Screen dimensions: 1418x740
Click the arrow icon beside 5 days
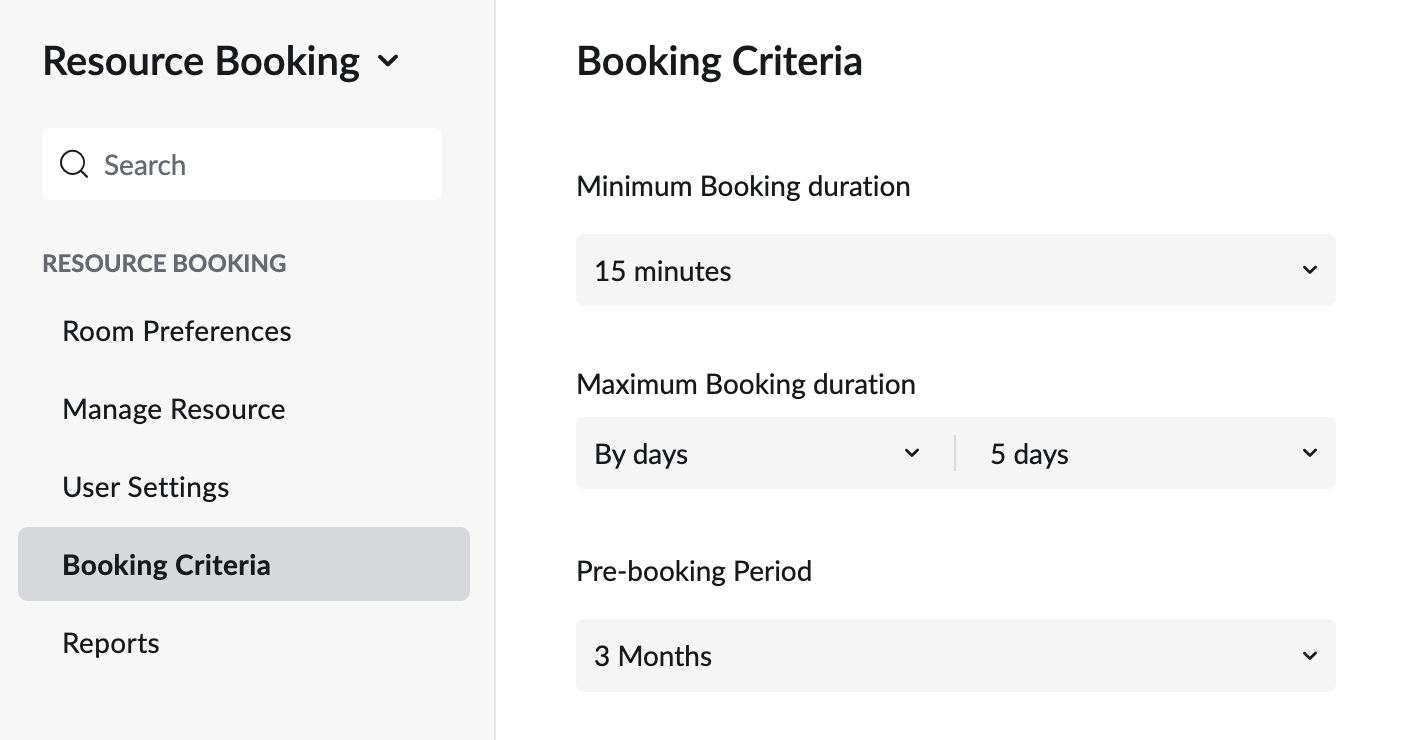pos(1309,453)
